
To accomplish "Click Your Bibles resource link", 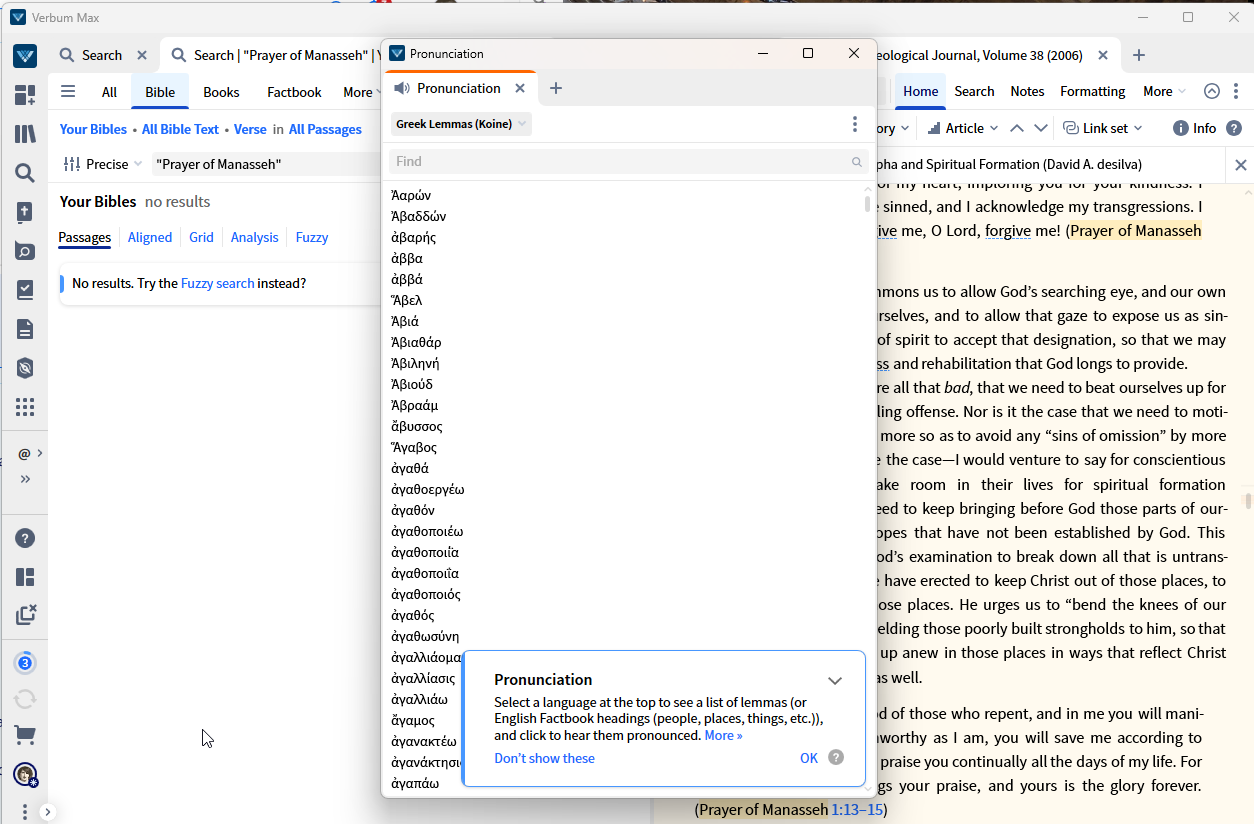I will click(x=93, y=129).
